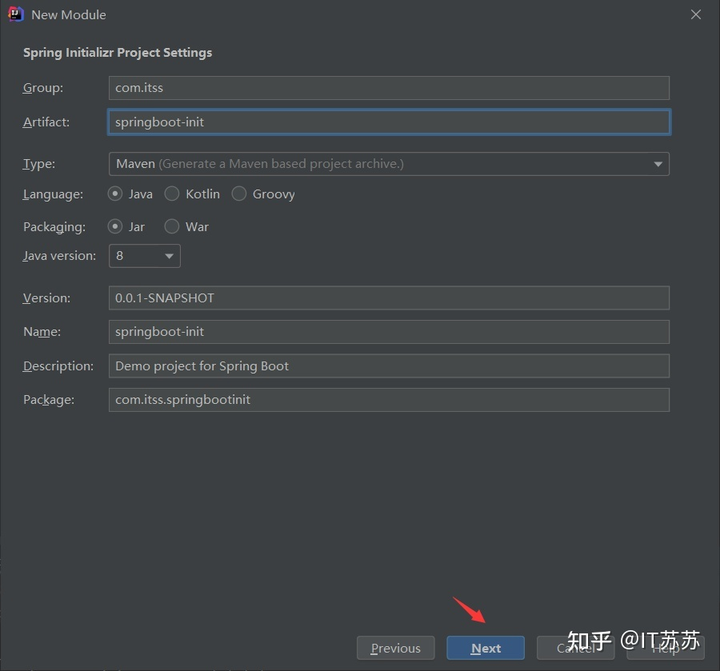The height and width of the screenshot is (671, 720).
Task: Open the Type Maven dropdown
Action: pos(389,164)
